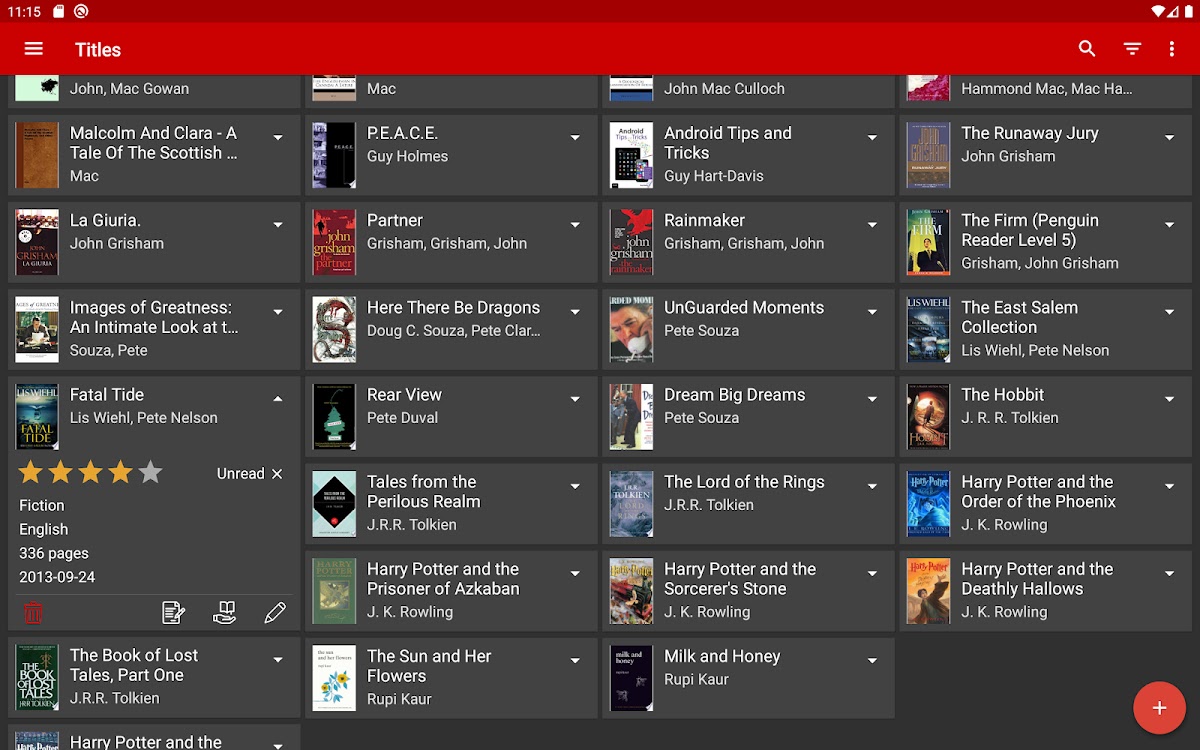1200x750 pixels.
Task: Collapse the Fatal Tide details card
Action: (x=278, y=399)
